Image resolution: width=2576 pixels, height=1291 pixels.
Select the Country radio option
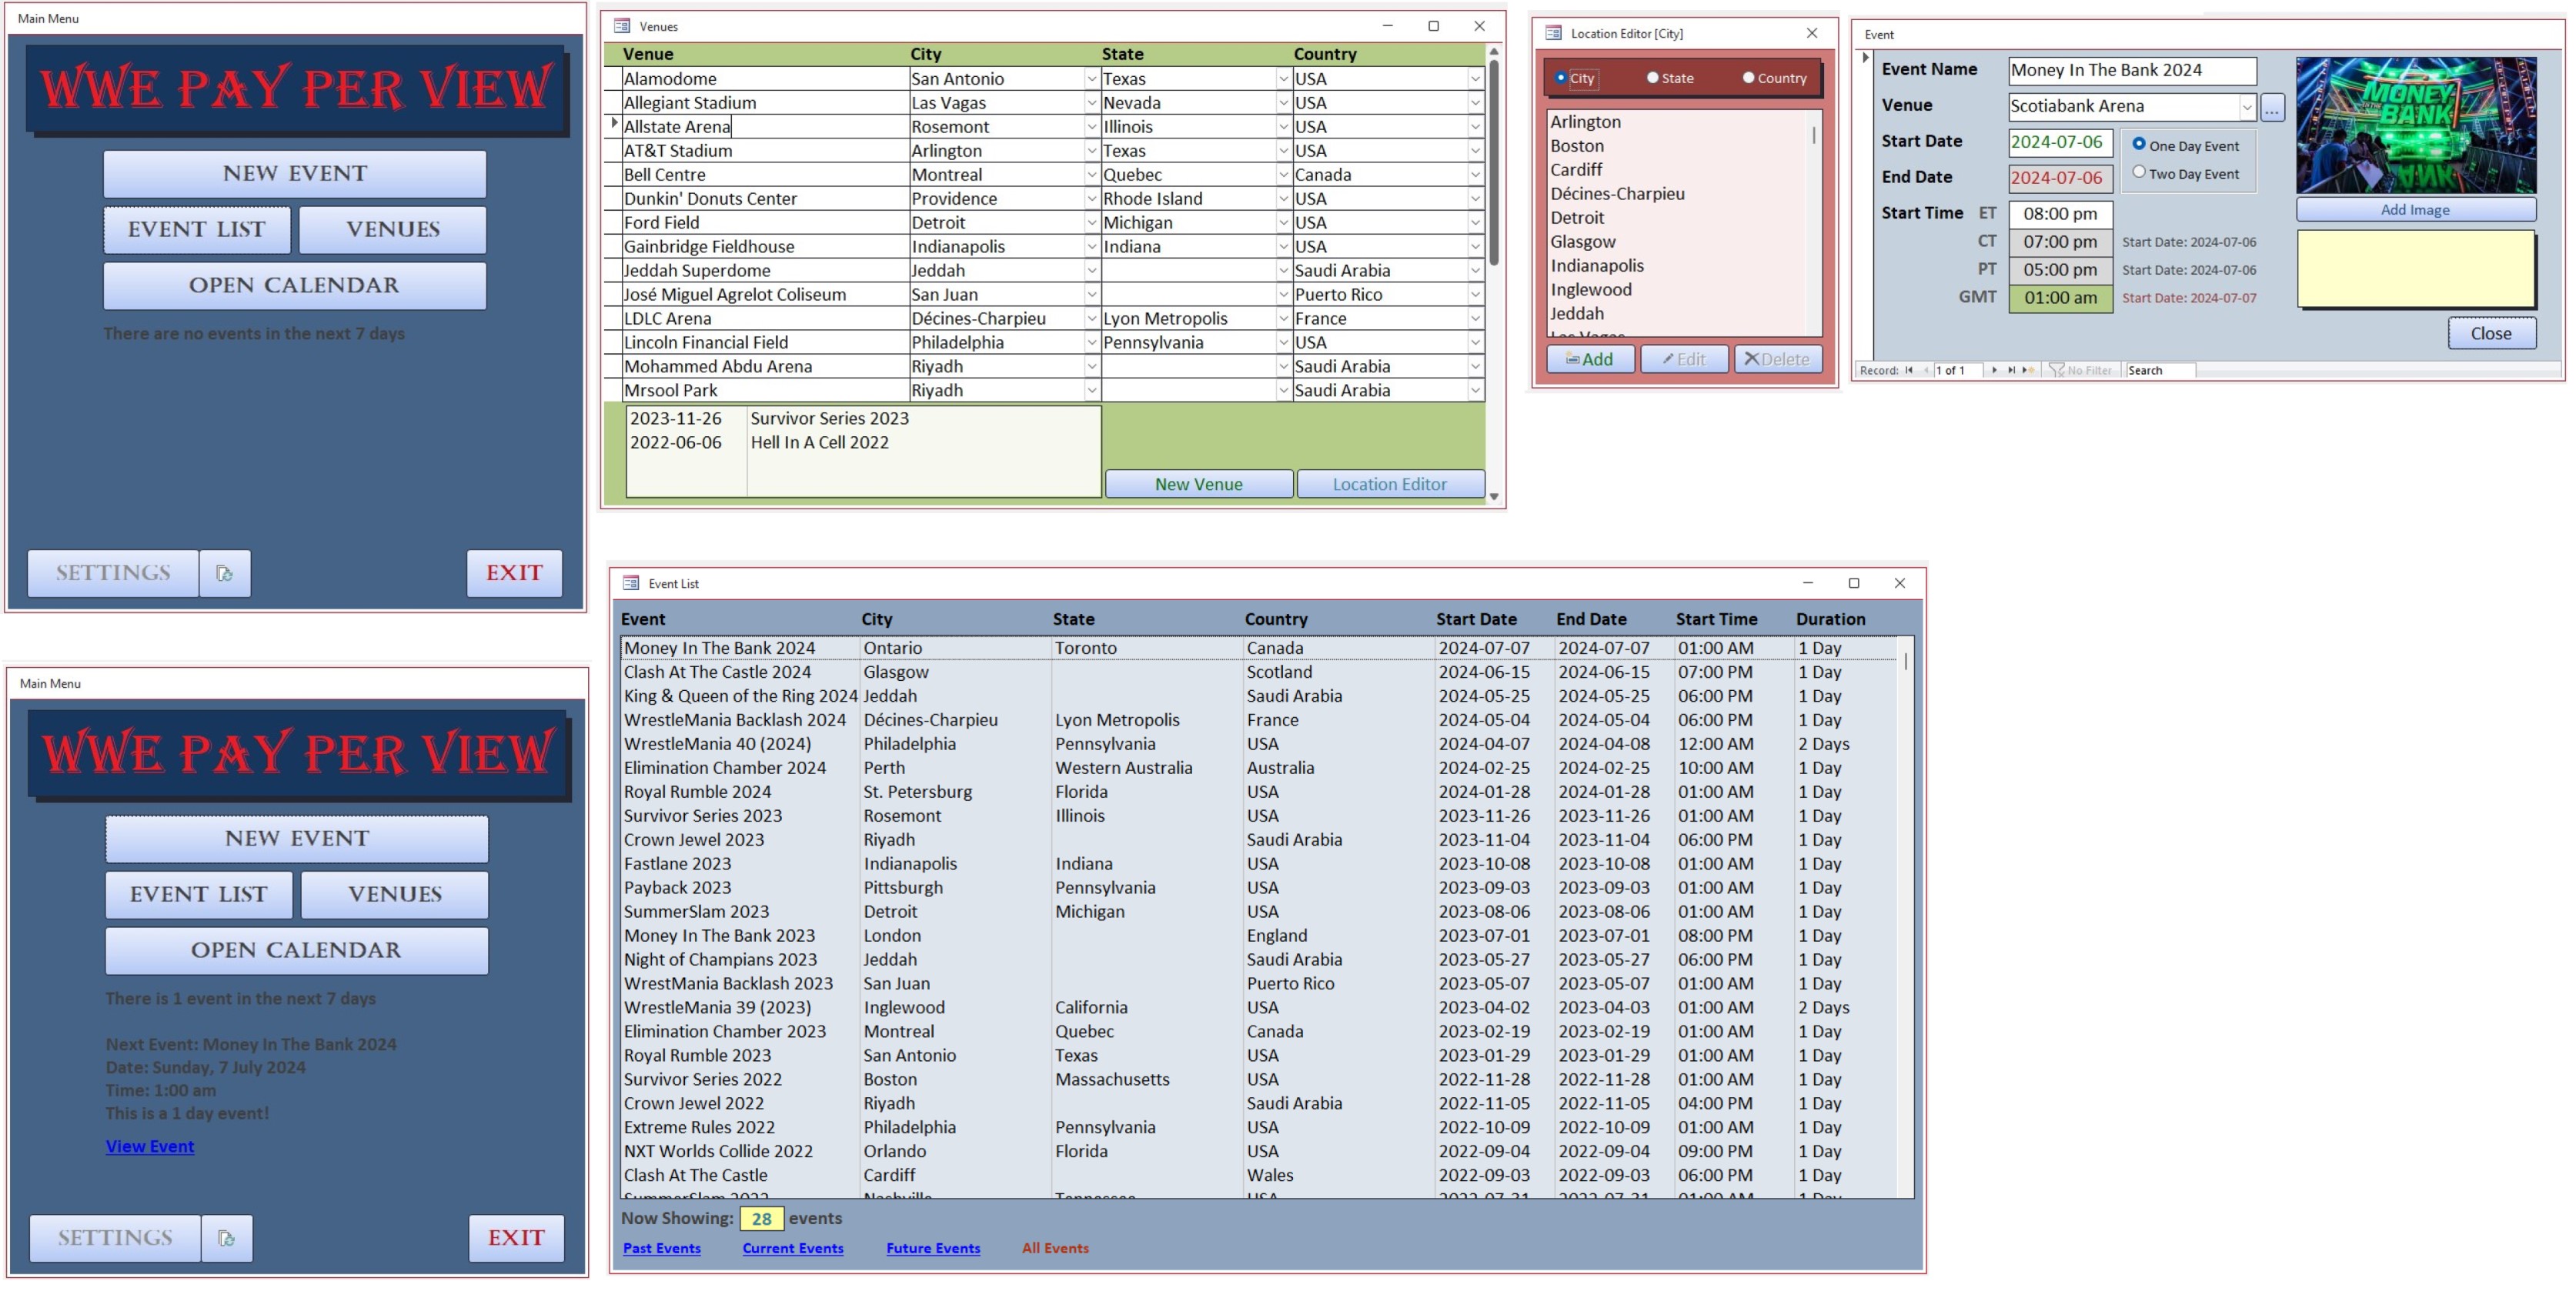click(x=1748, y=77)
